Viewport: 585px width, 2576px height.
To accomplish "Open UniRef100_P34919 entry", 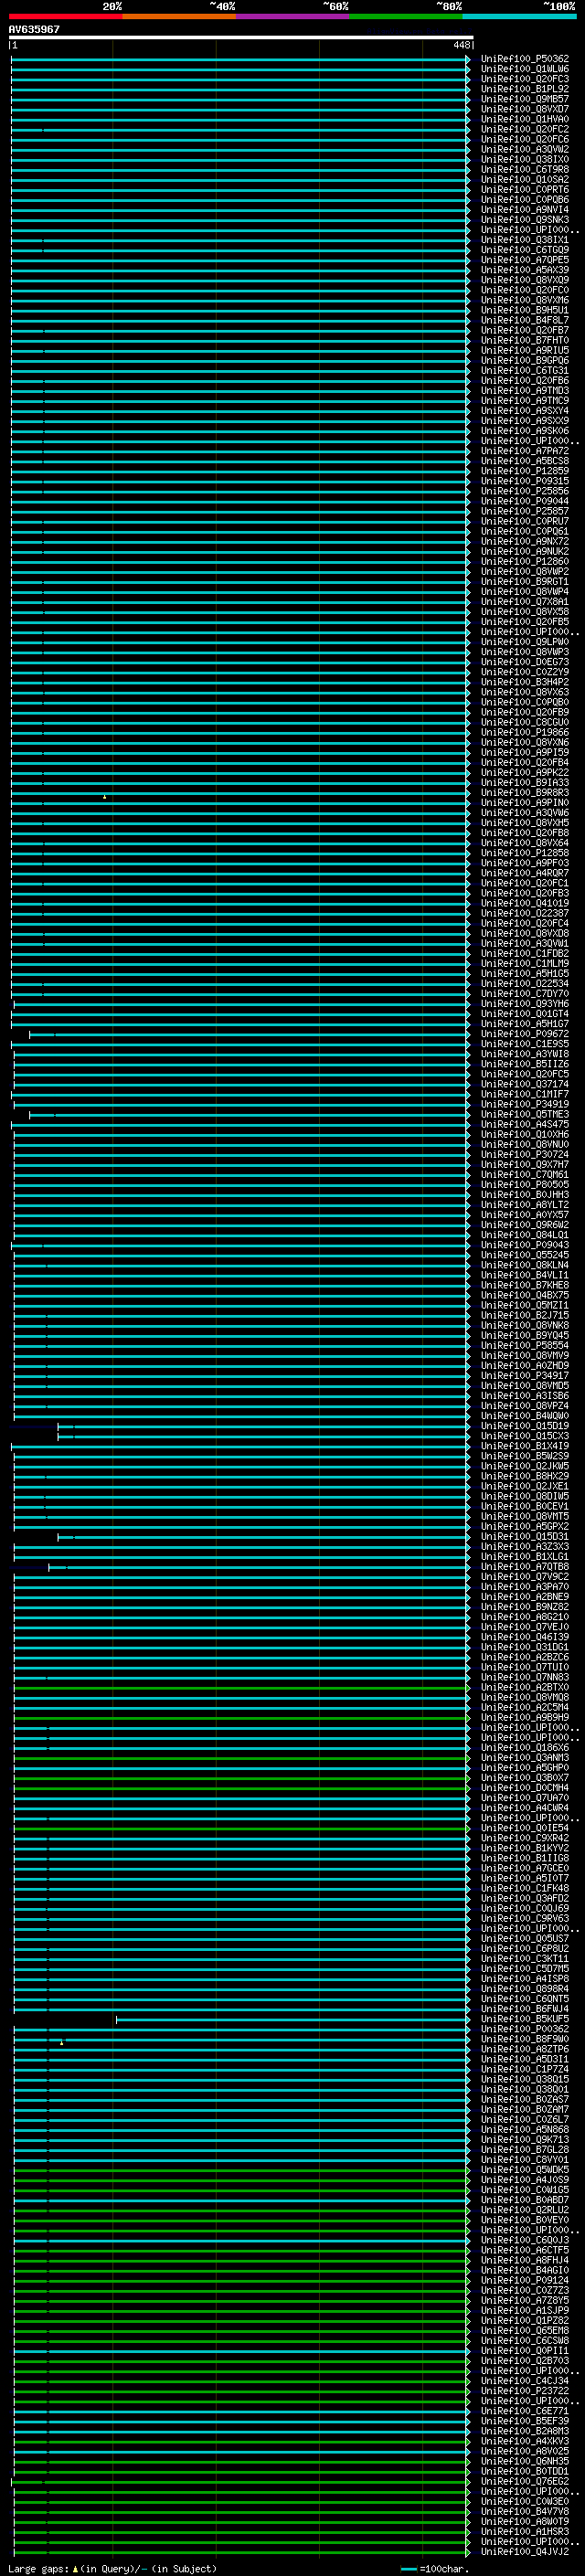I will coord(525,1104).
